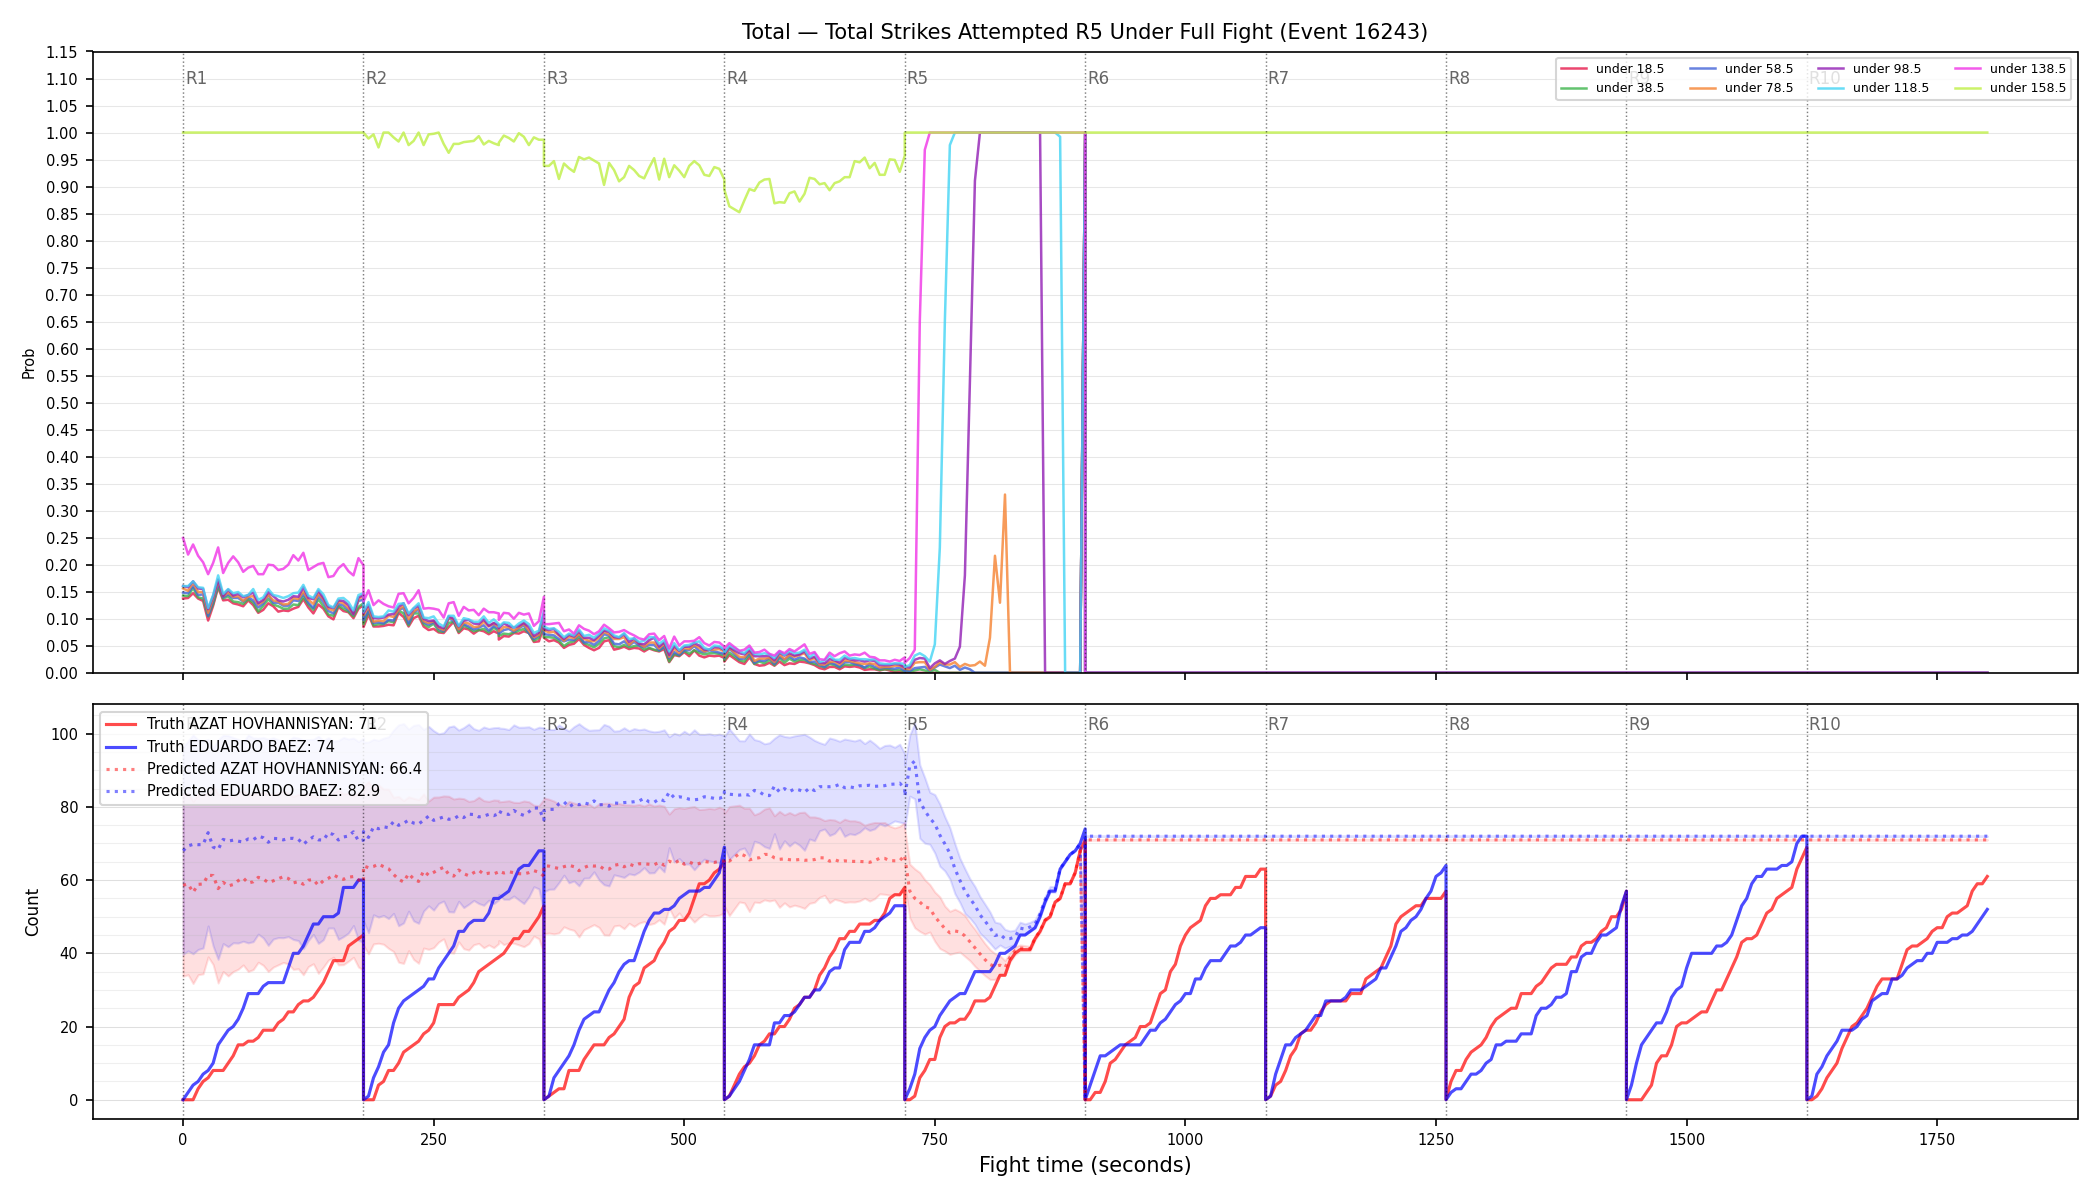Viewport: 2100px width, 1200px height.
Task: Click the 1250 tick on the time axis
Action: pyautogui.click(x=1436, y=1139)
